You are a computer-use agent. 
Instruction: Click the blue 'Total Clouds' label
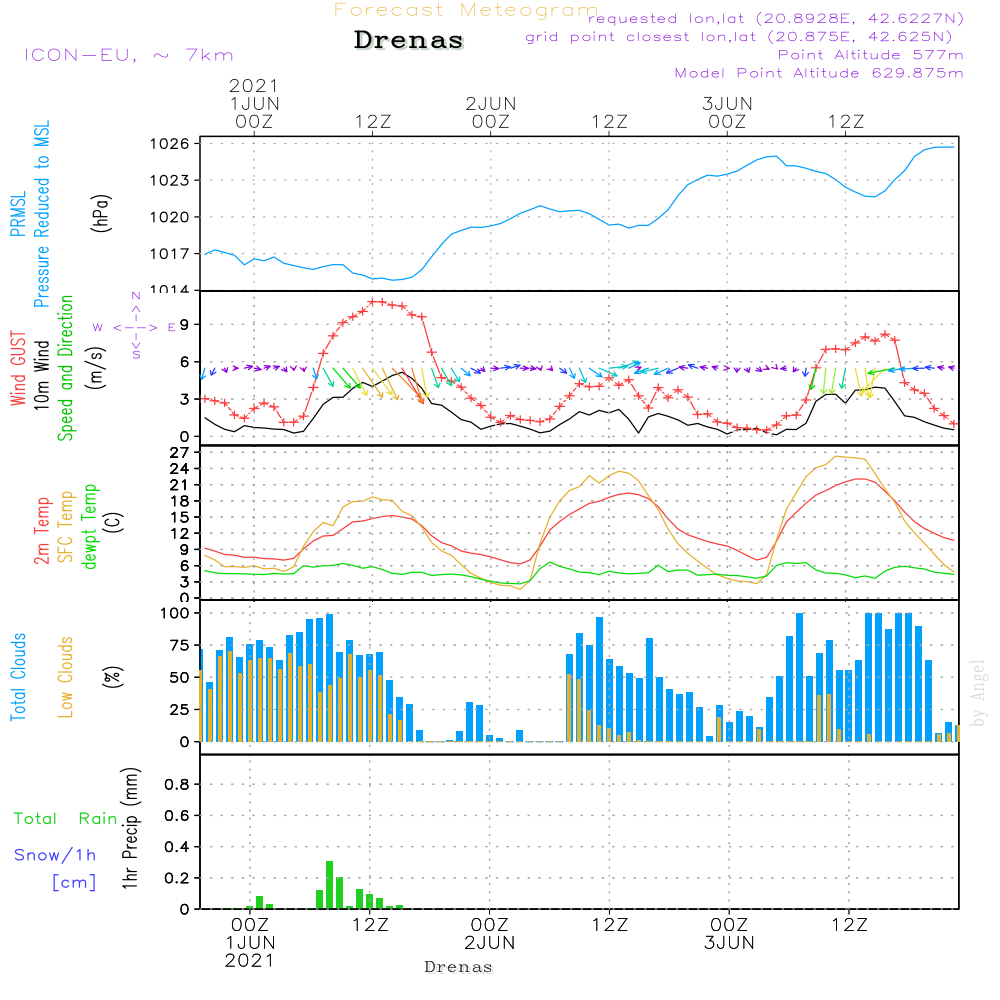pyautogui.click(x=18, y=677)
